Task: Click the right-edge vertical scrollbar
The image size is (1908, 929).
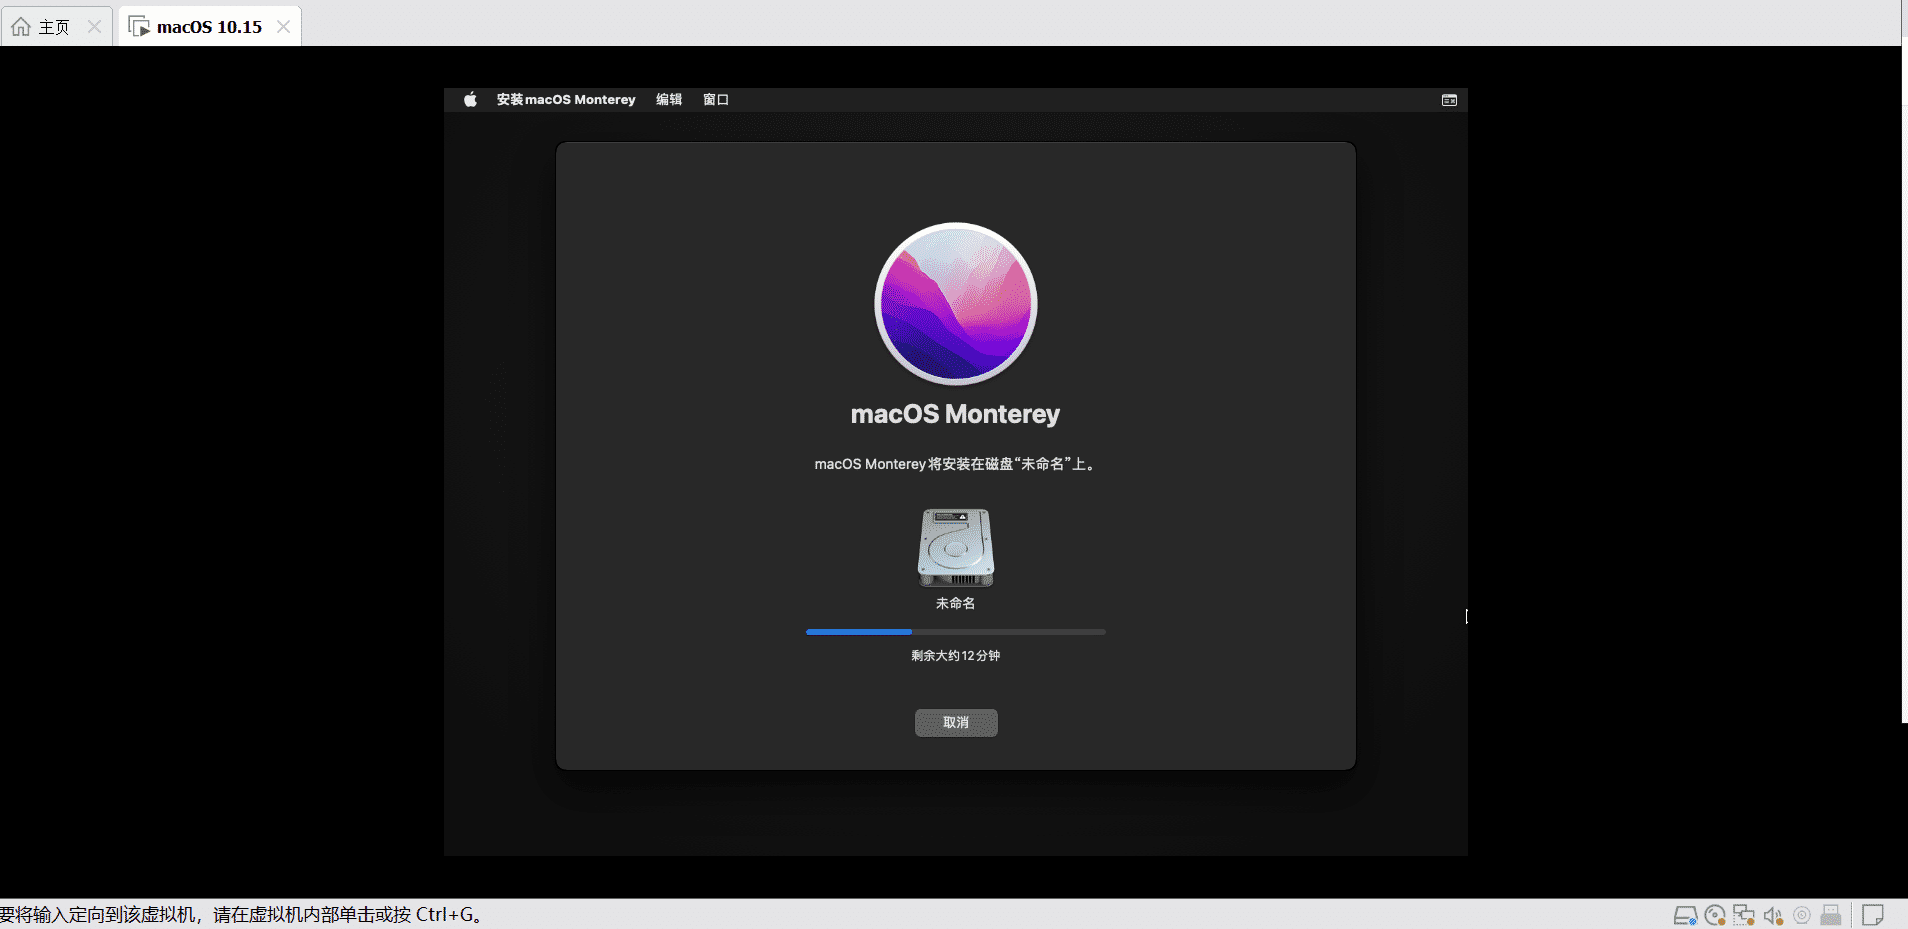Action: pyautogui.click(x=1904, y=380)
